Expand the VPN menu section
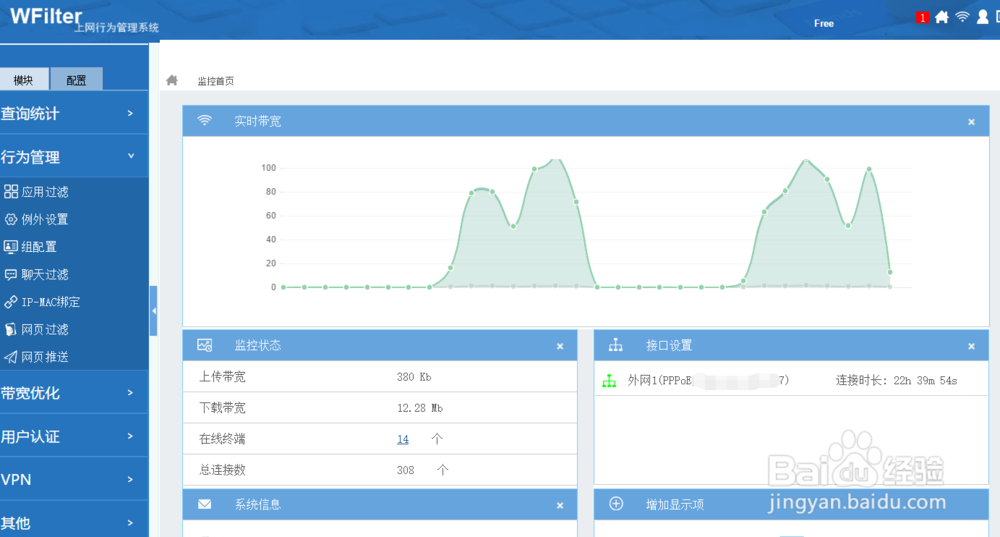Screen dimensions: 1000x537 tap(74, 480)
